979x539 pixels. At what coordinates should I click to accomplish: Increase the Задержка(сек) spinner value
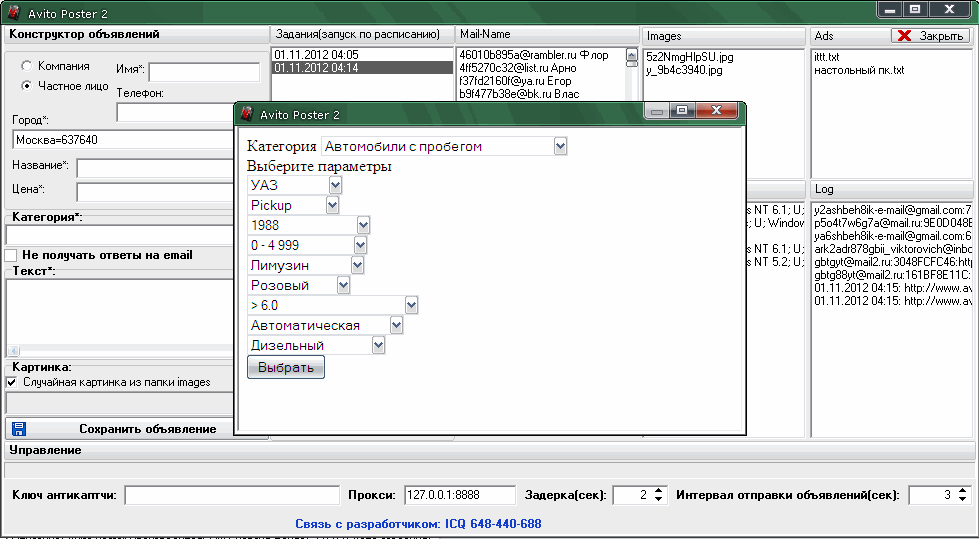click(x=659, y=491)
